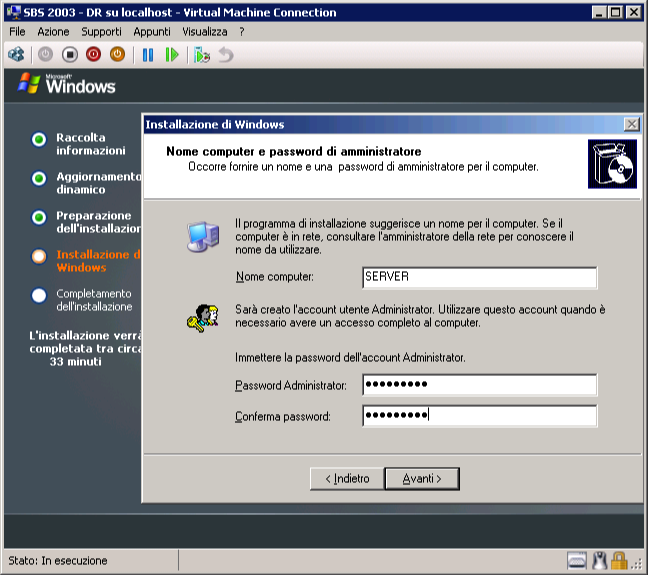Open the ? help menu
The height and width of the screenshot is (575, 648).
pos(242,32)
